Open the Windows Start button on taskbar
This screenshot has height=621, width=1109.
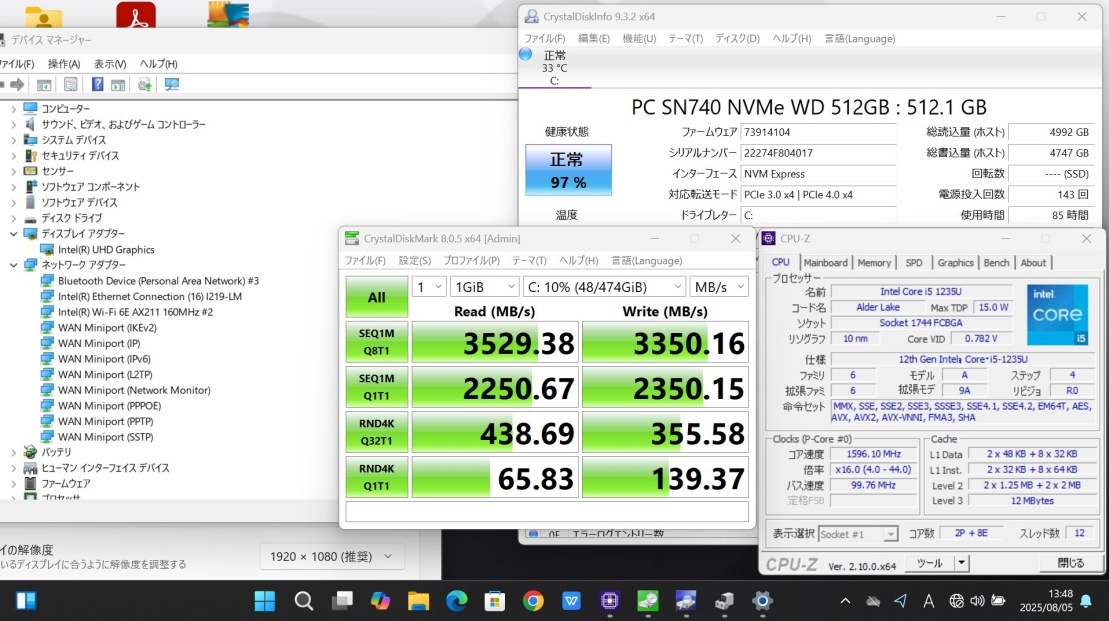pyautogui.click(x=265, y=601)
